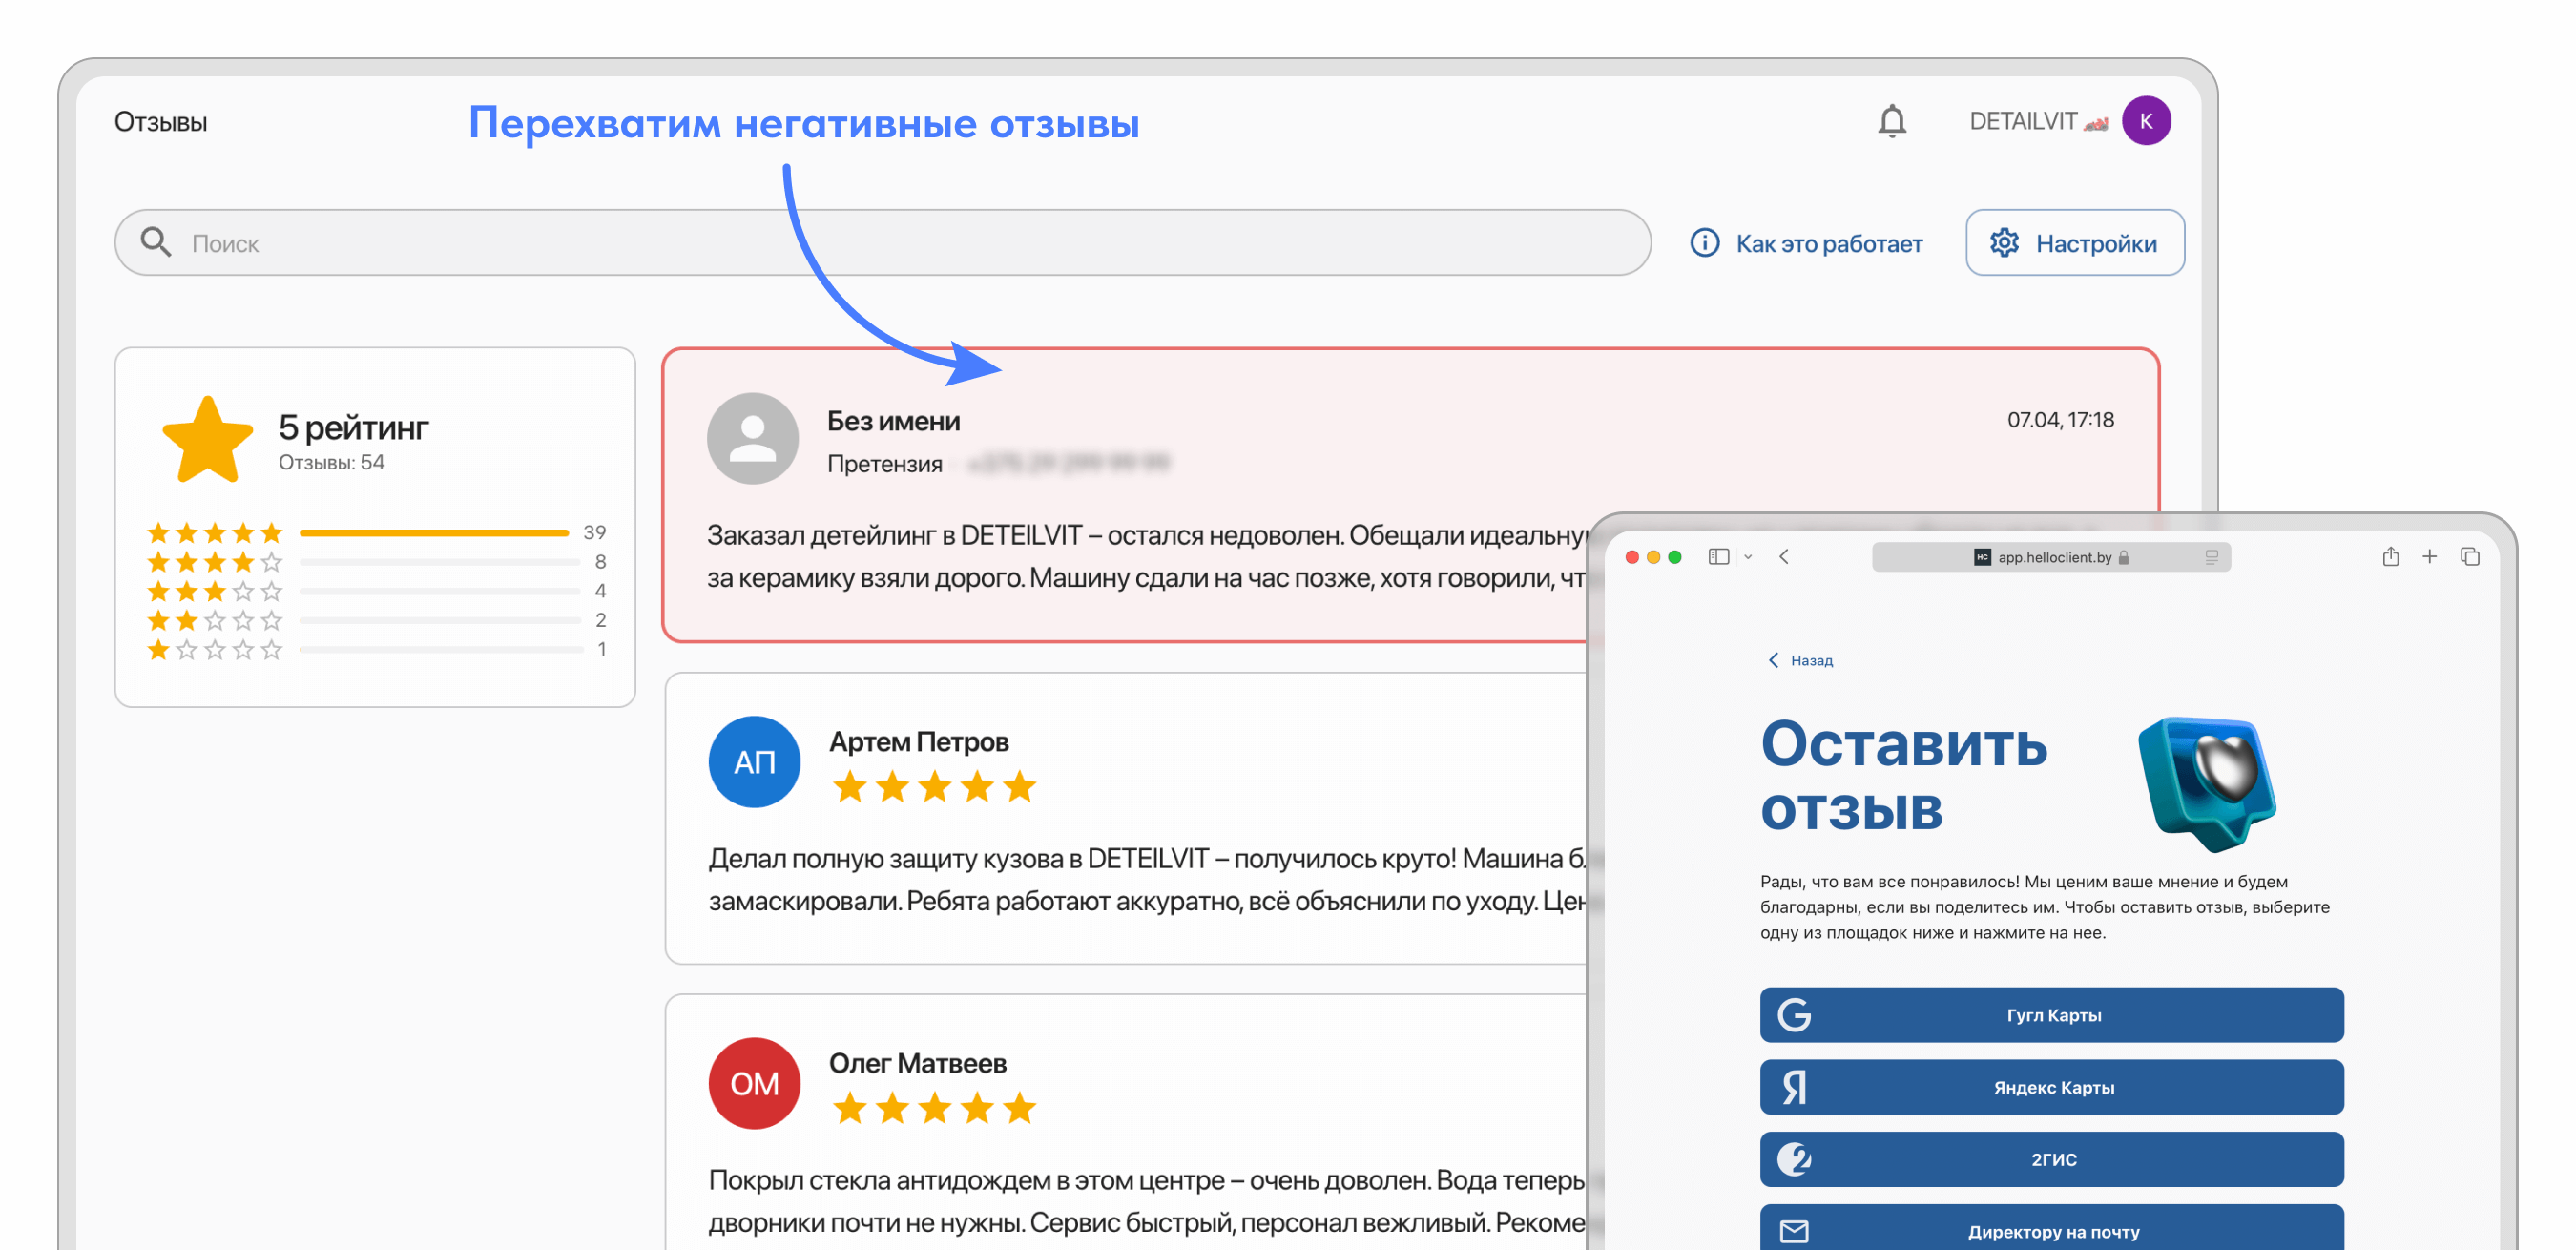This screenshot has width=2576, height=1250.
Task: Click the notification bell icon
Action: 1890,122
